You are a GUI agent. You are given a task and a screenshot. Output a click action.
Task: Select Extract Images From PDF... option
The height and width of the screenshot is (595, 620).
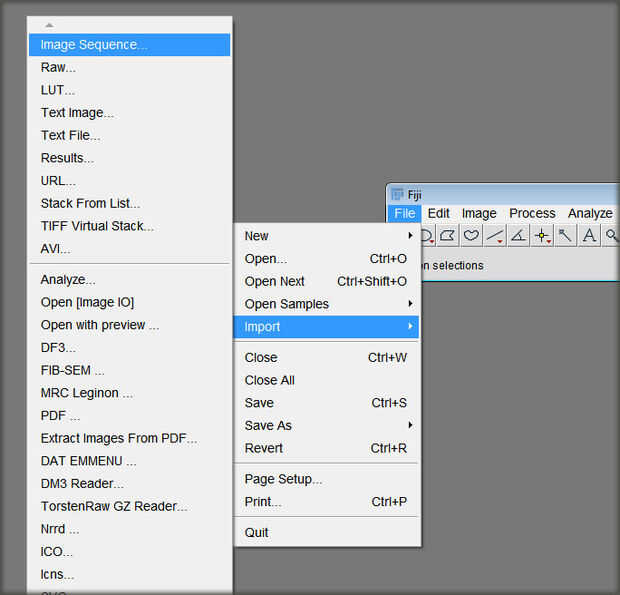pos(130,438)
